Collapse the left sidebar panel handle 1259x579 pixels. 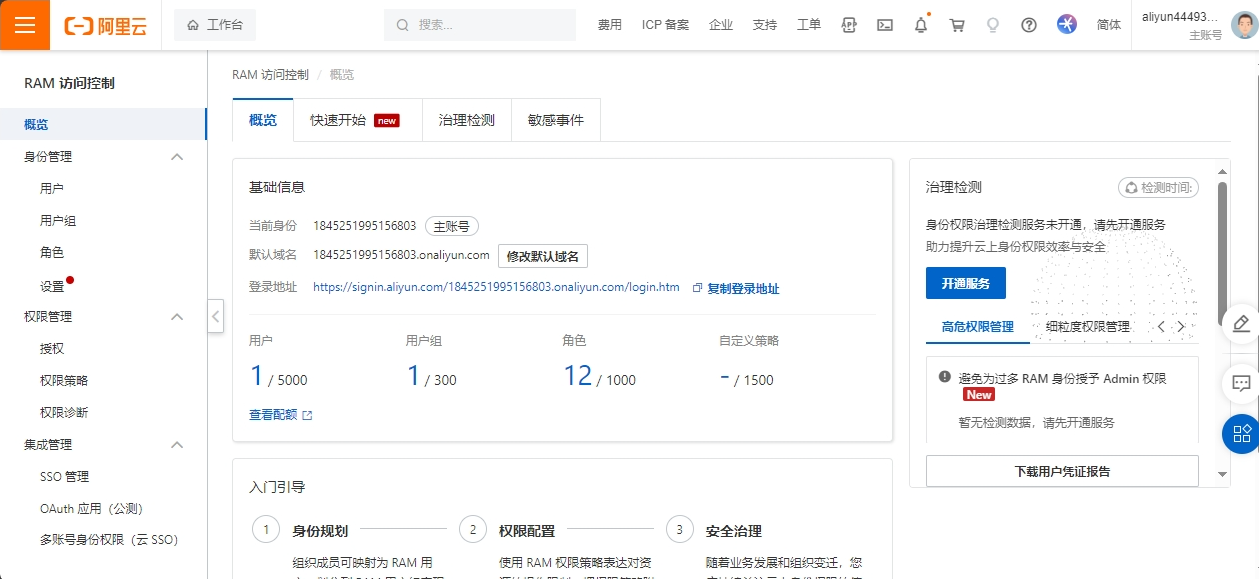[x=215, y=316]
